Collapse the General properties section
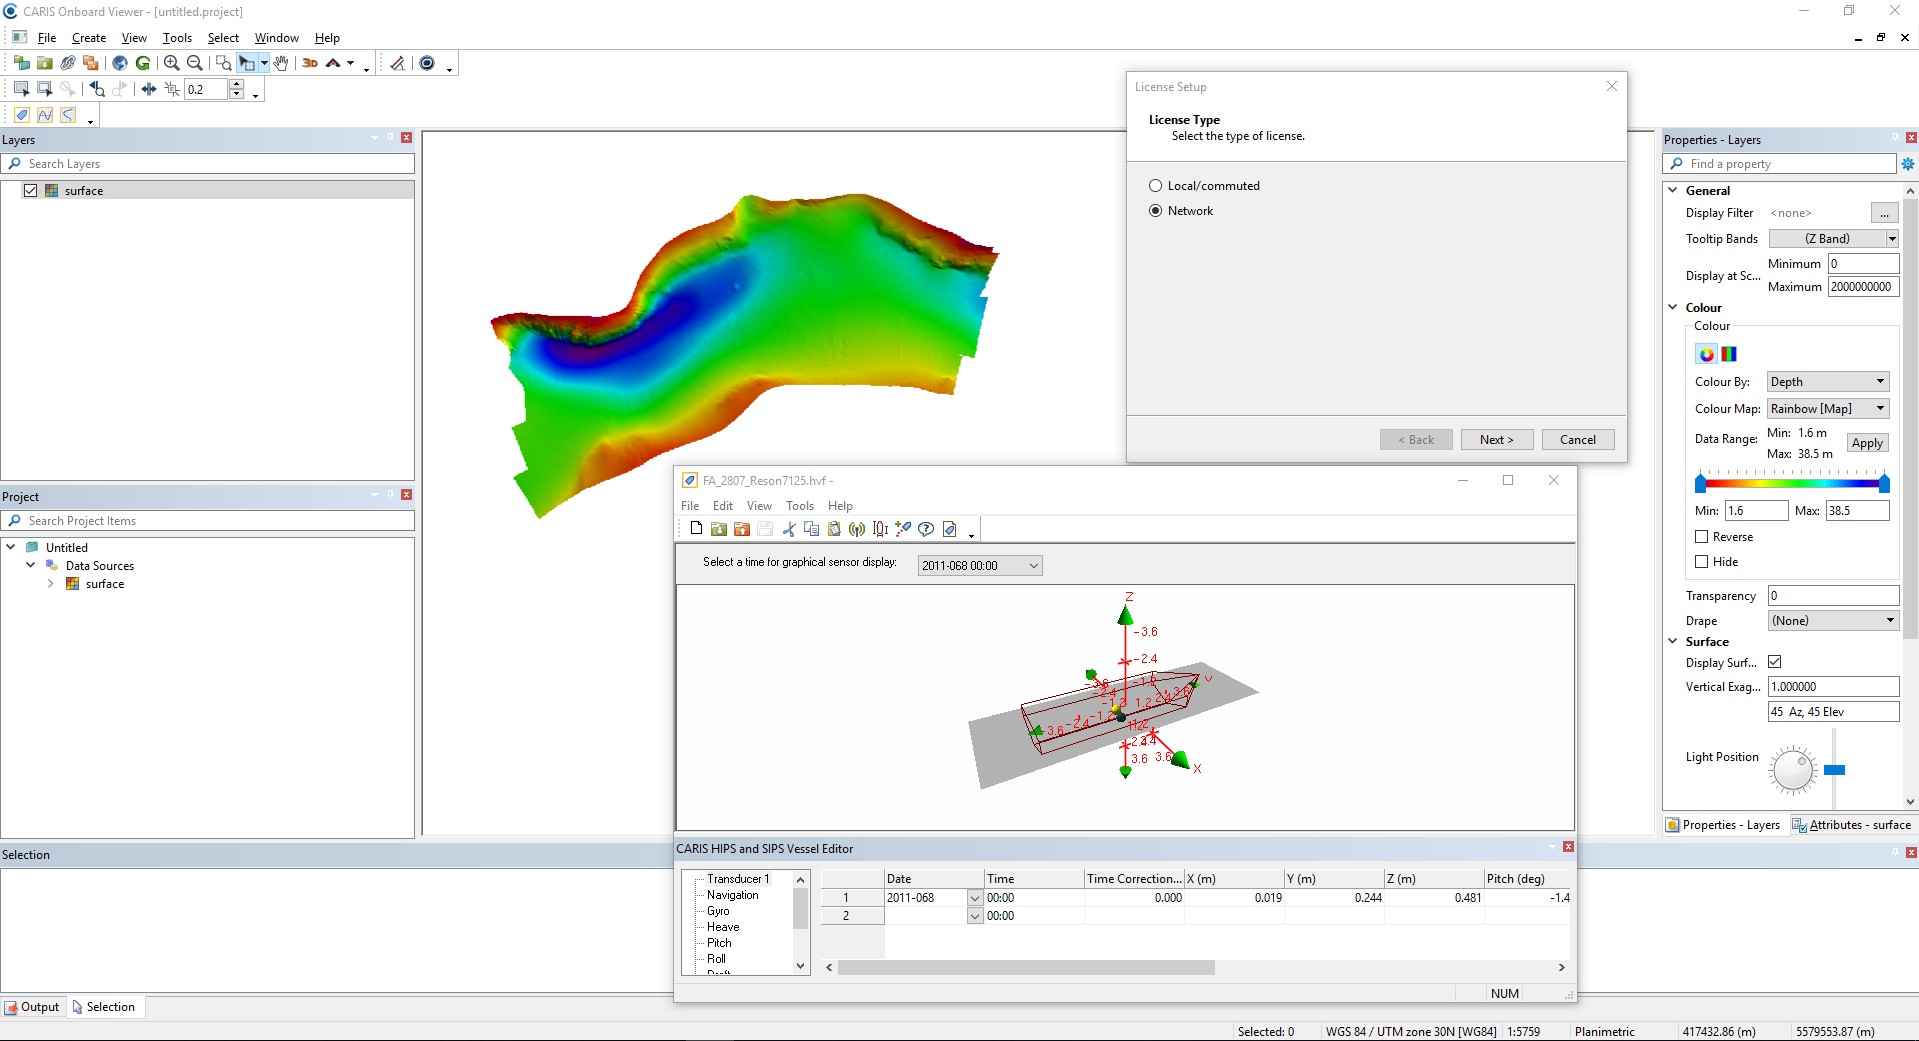Screen dimensions: 1919x1041 click(x=1672, y=190)
